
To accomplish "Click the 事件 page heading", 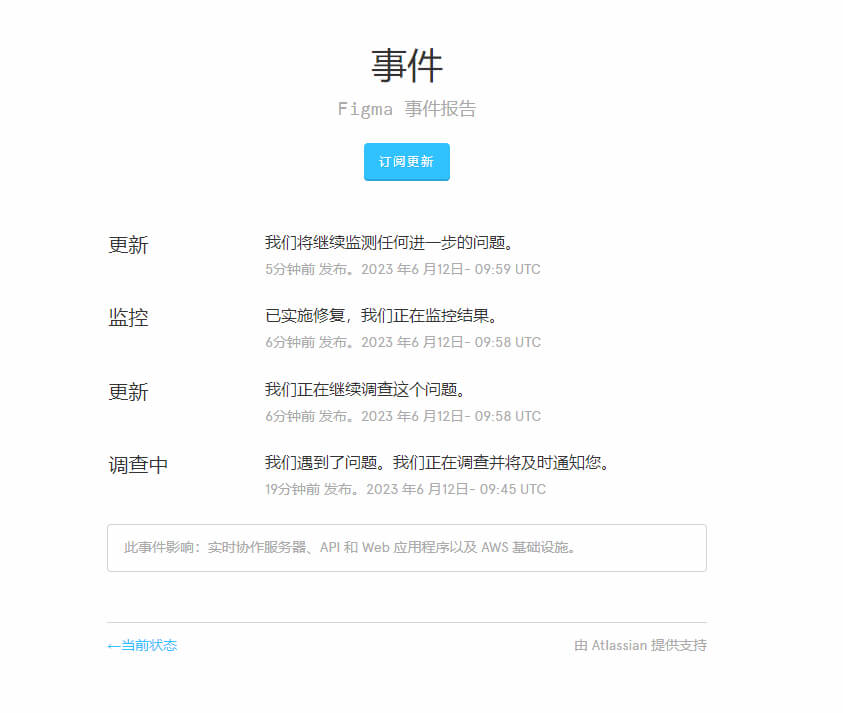I will pos(406,66).
